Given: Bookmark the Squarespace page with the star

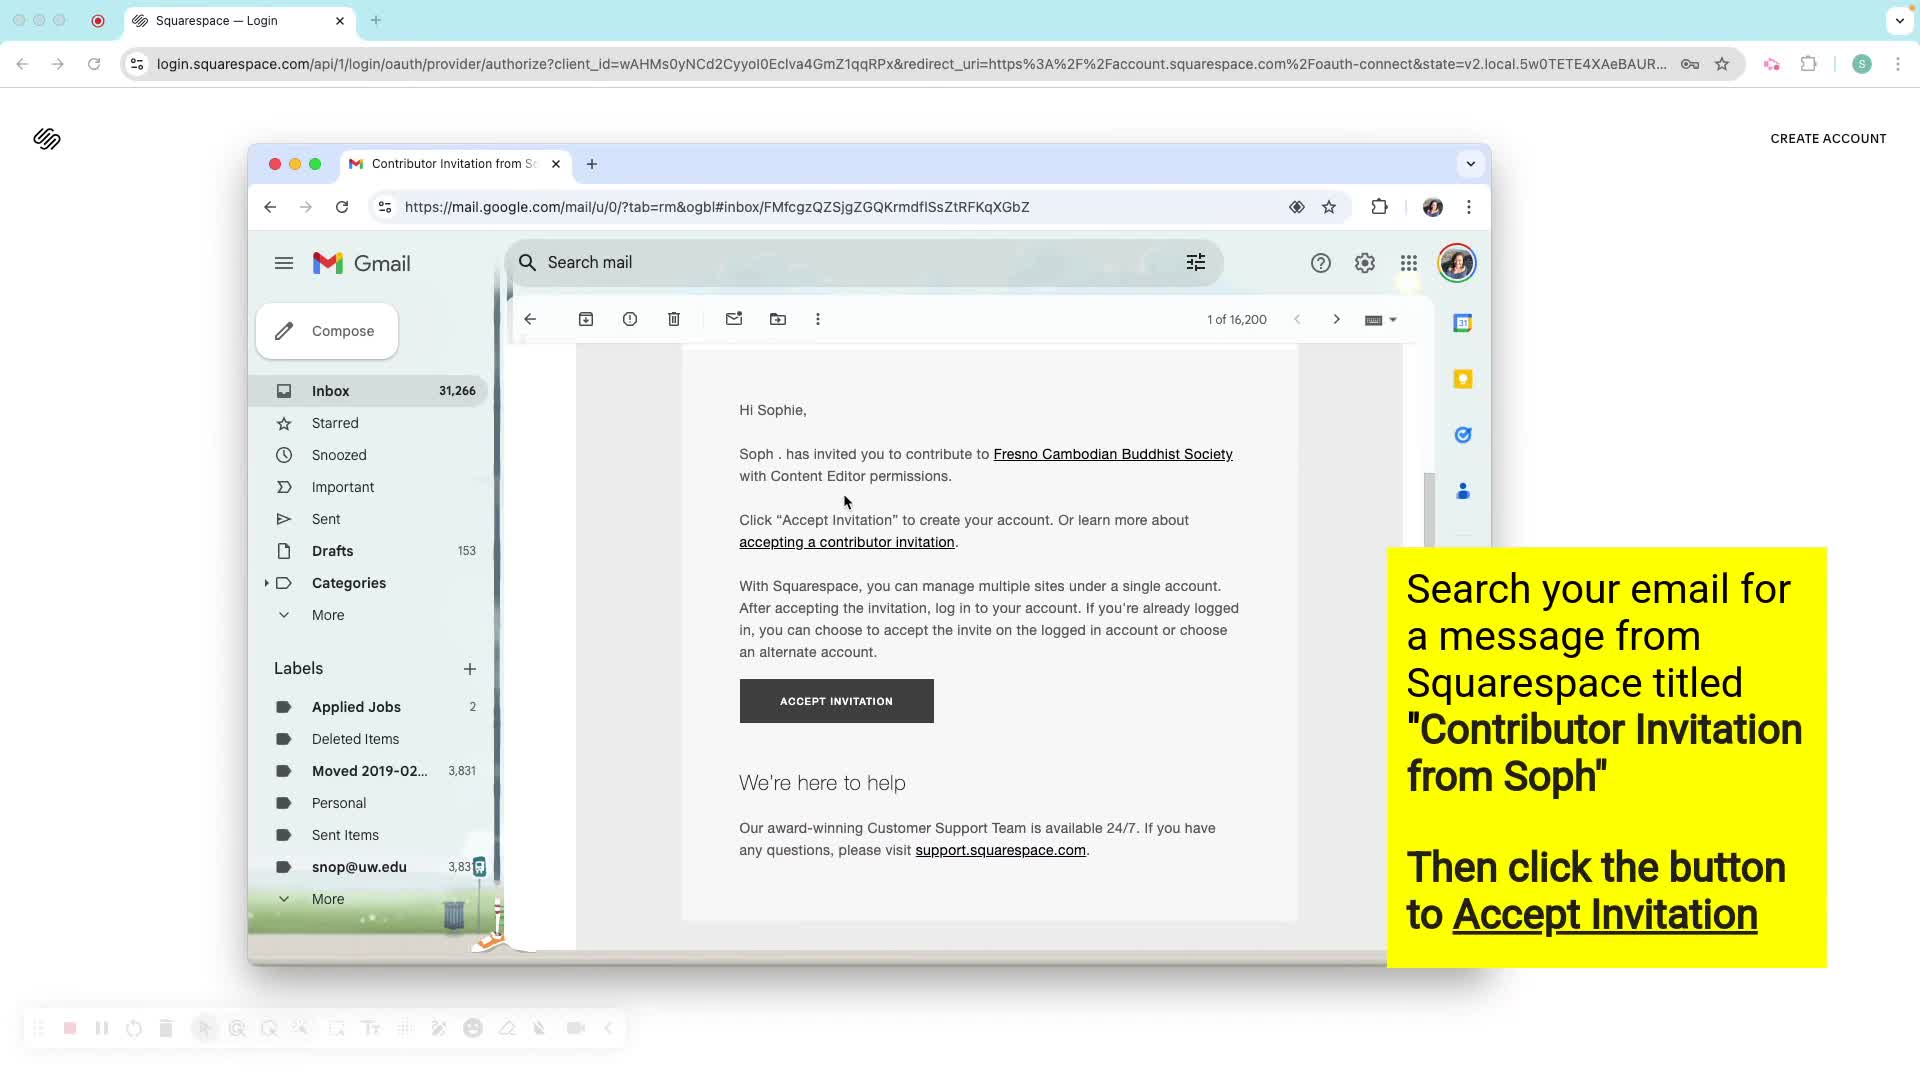Looking at the screenshot, I should [x=1722, y=64].
